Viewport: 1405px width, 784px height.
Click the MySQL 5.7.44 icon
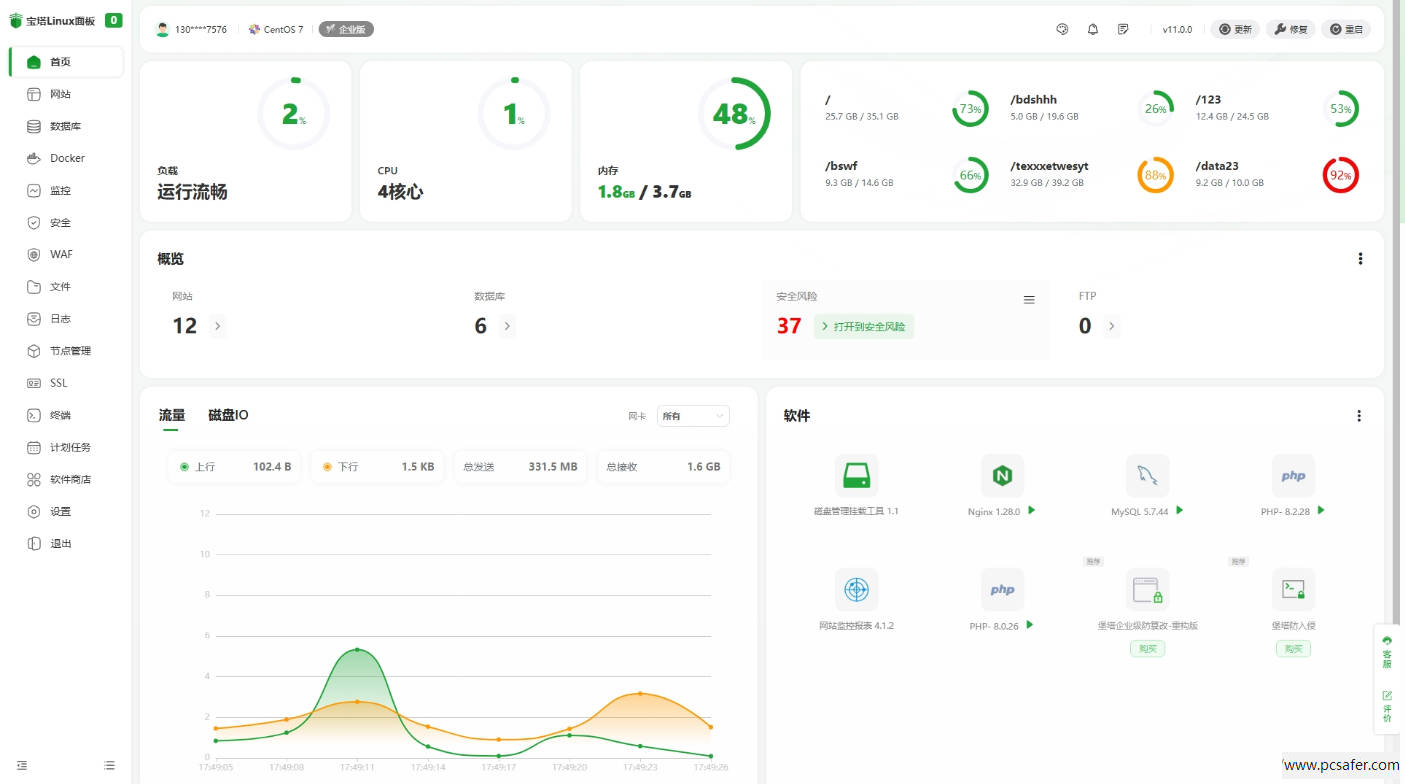1147,476
